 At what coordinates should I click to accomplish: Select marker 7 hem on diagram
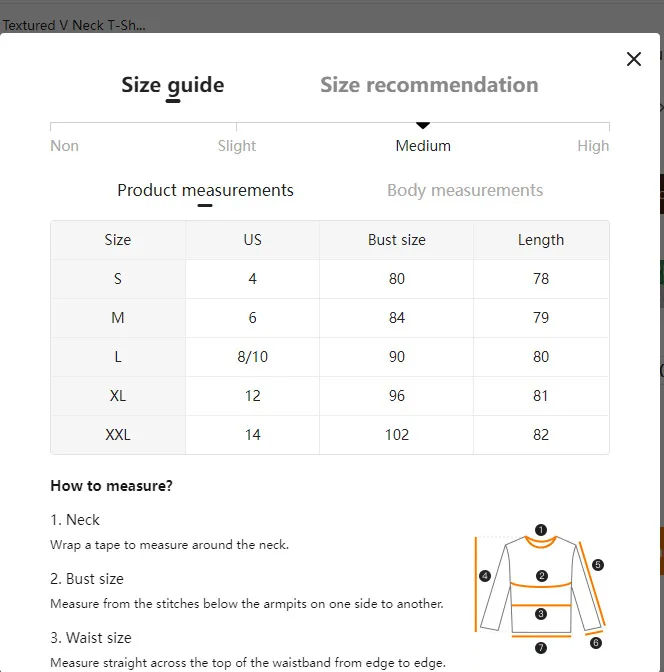[x=541, y=647]
